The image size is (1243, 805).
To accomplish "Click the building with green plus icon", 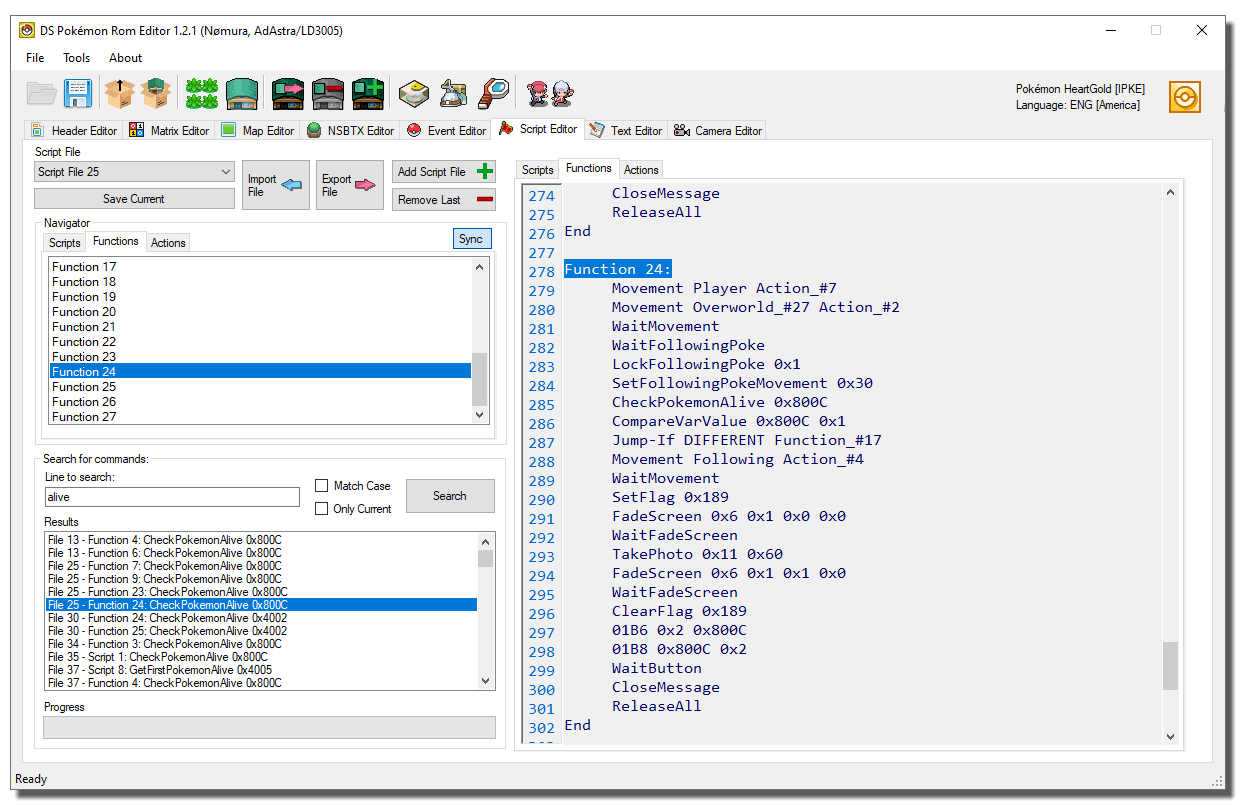I will pyautogui.click(x=368, y=94).
